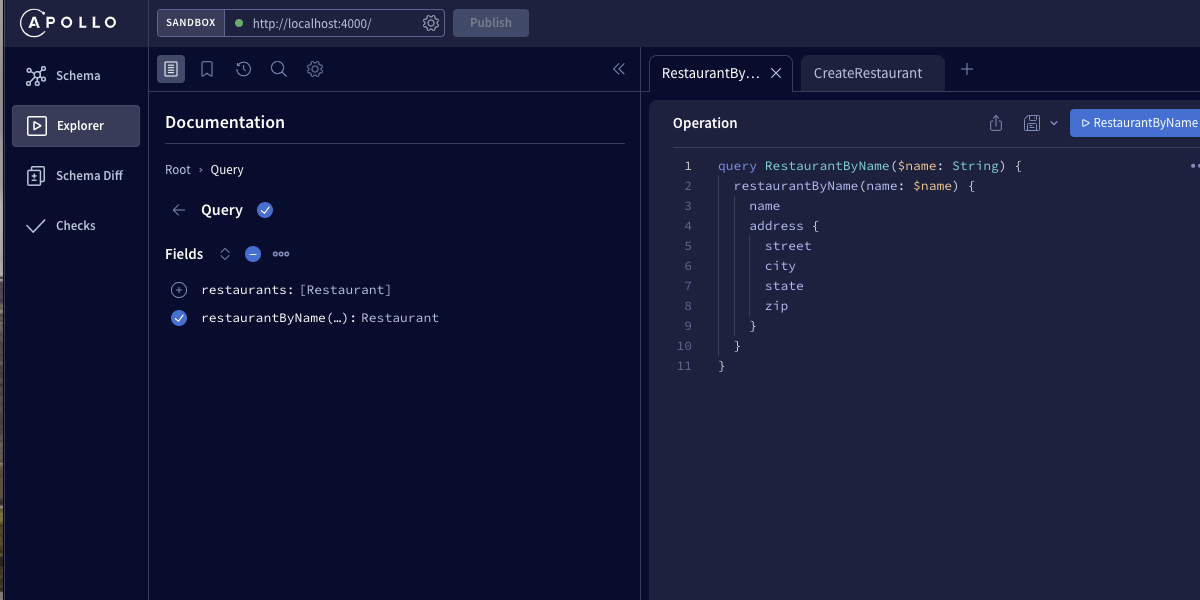This screenshot has height=600, width=1200.
Task: Share the current operation
Action: [995, 122]
